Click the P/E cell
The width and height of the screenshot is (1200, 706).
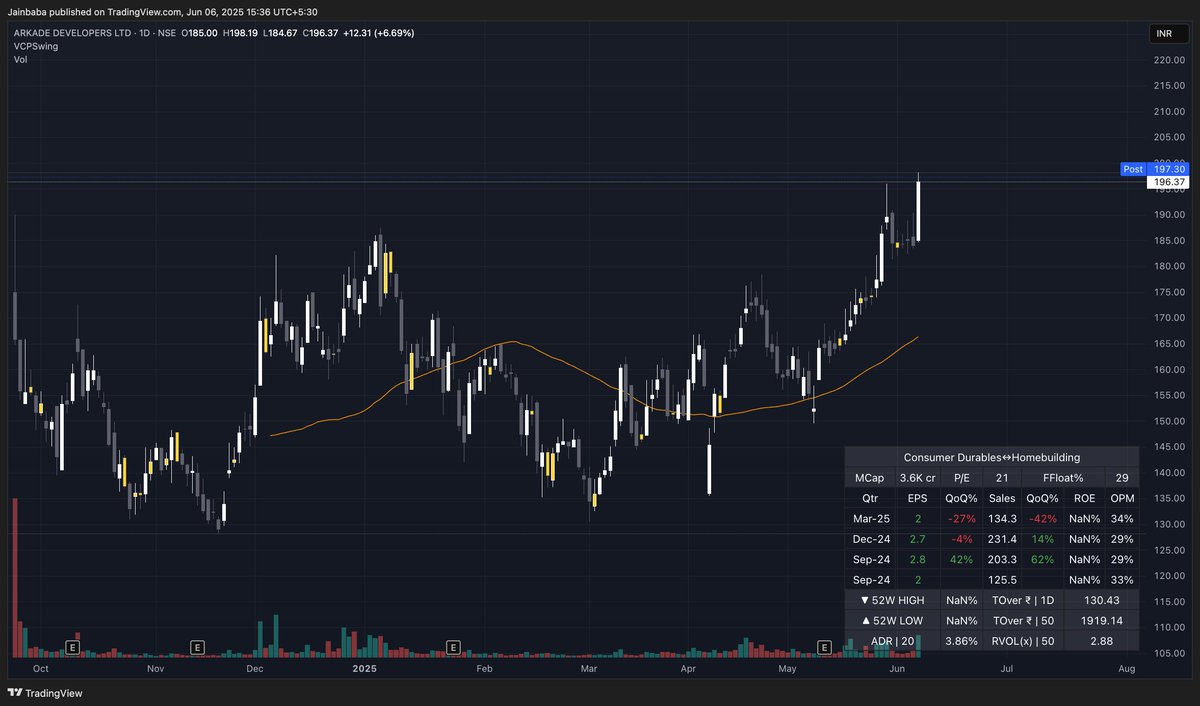click(961, 477)
